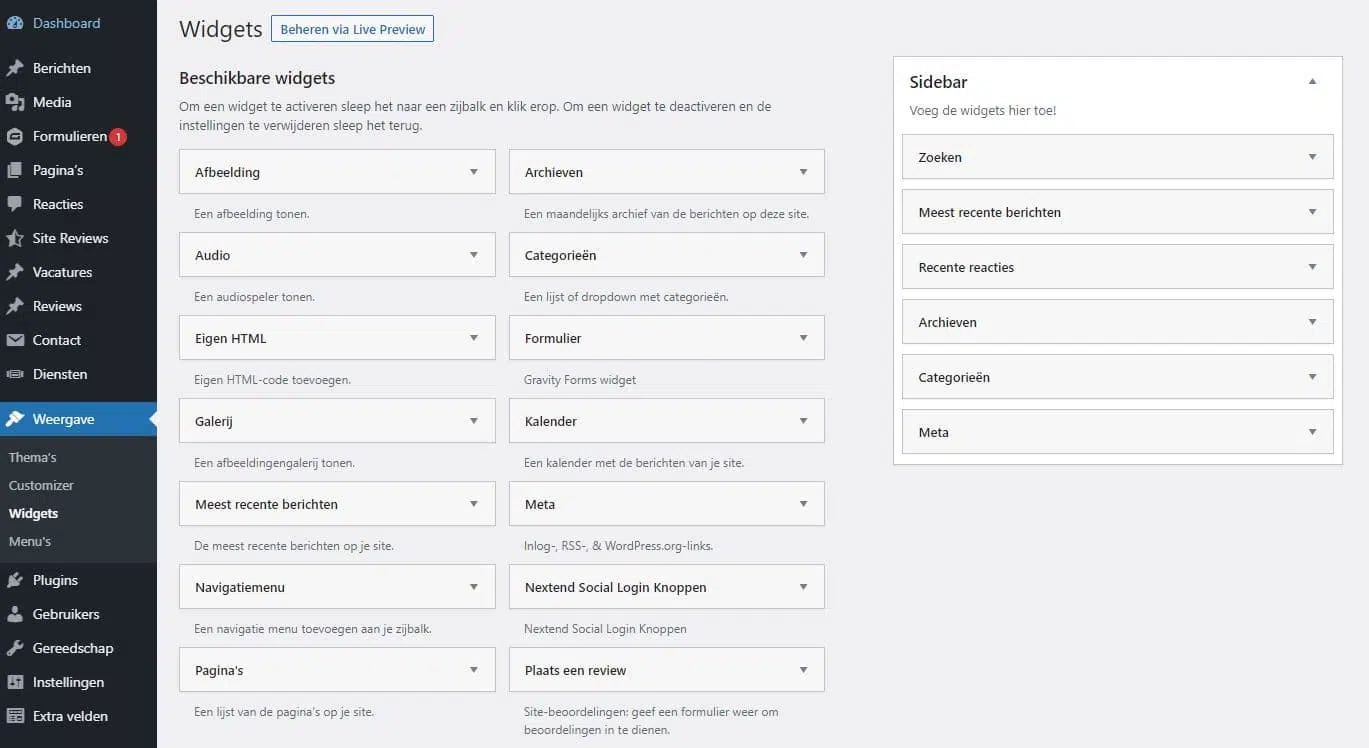Click the Gereedschap wrench icon

(15, 648)
